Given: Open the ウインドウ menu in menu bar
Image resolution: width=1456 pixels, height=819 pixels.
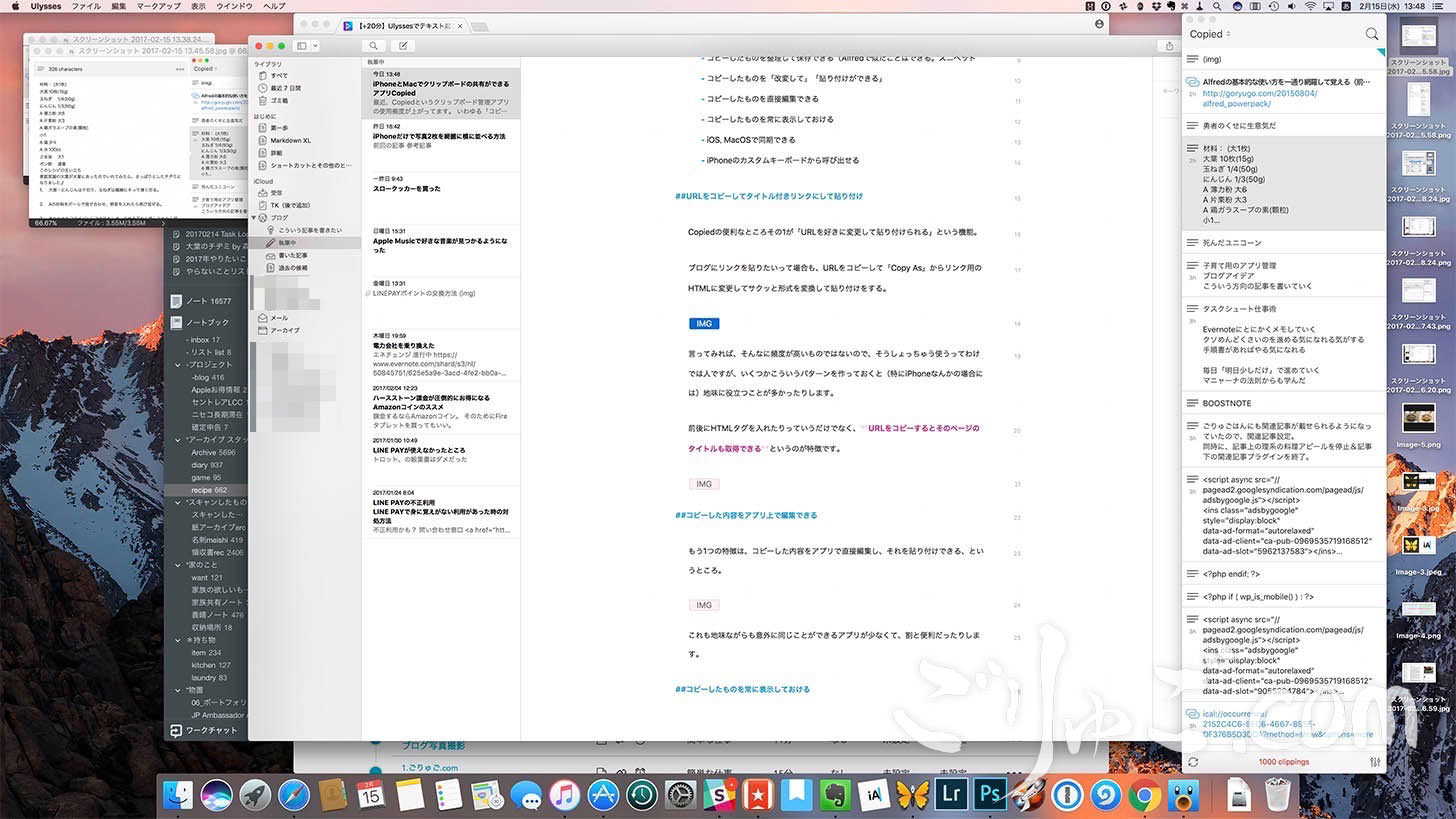Looking at the screenshot, I should (x=234, y=6).
